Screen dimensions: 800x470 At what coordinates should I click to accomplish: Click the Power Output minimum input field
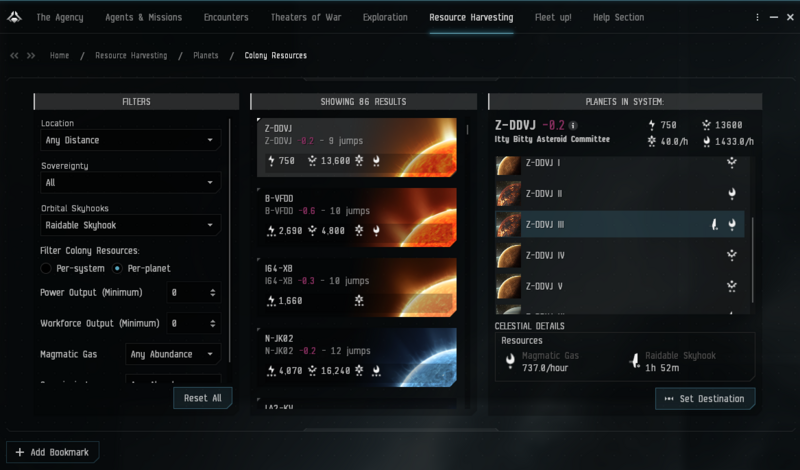[193, 293]
